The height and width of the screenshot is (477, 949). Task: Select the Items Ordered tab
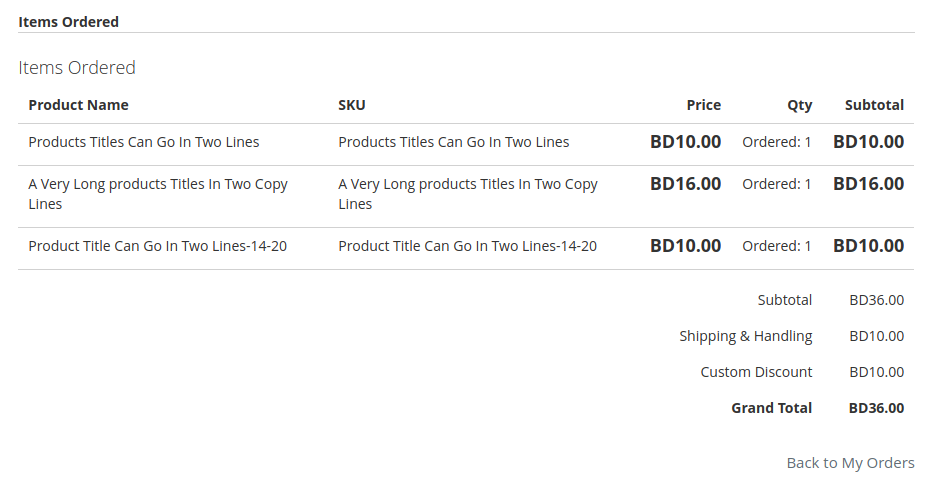68,22
